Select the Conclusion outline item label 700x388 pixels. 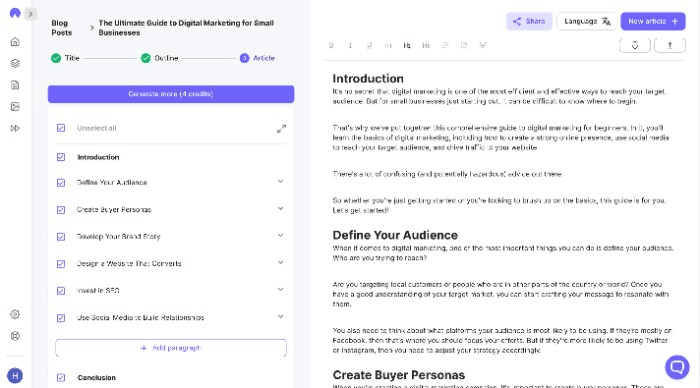pos(96,378)
